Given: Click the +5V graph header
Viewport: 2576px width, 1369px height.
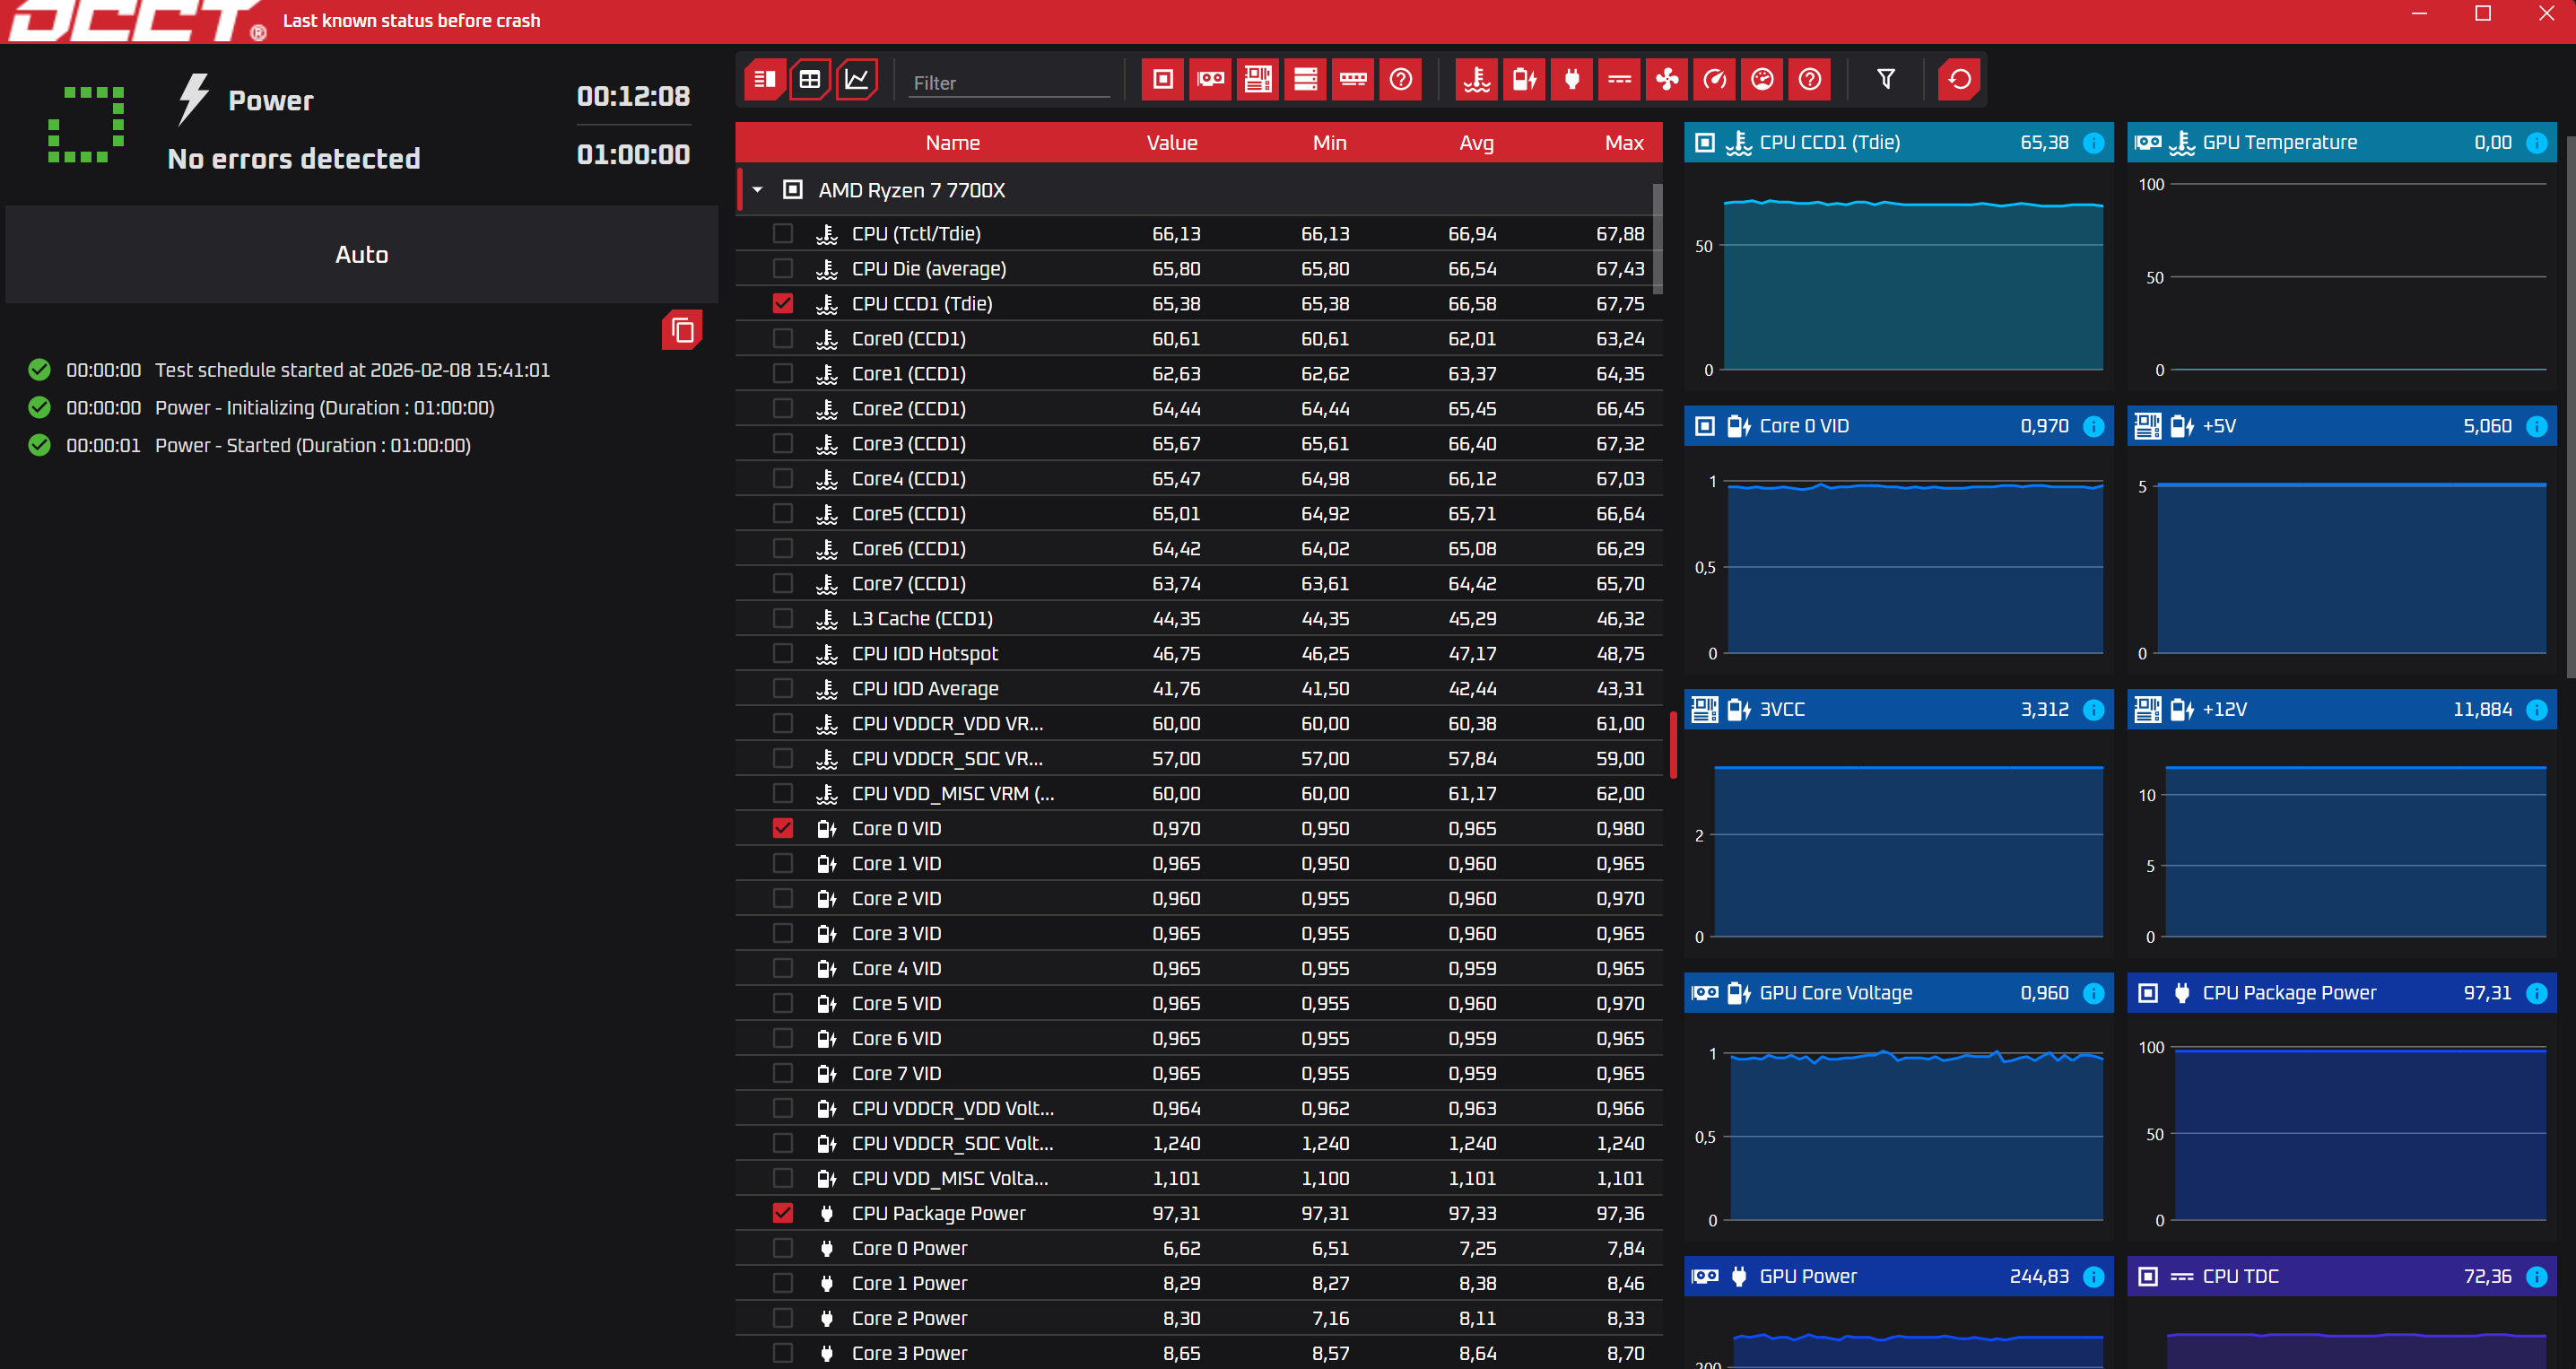Looking at the screenshot, I should (x=2341, y=427).
